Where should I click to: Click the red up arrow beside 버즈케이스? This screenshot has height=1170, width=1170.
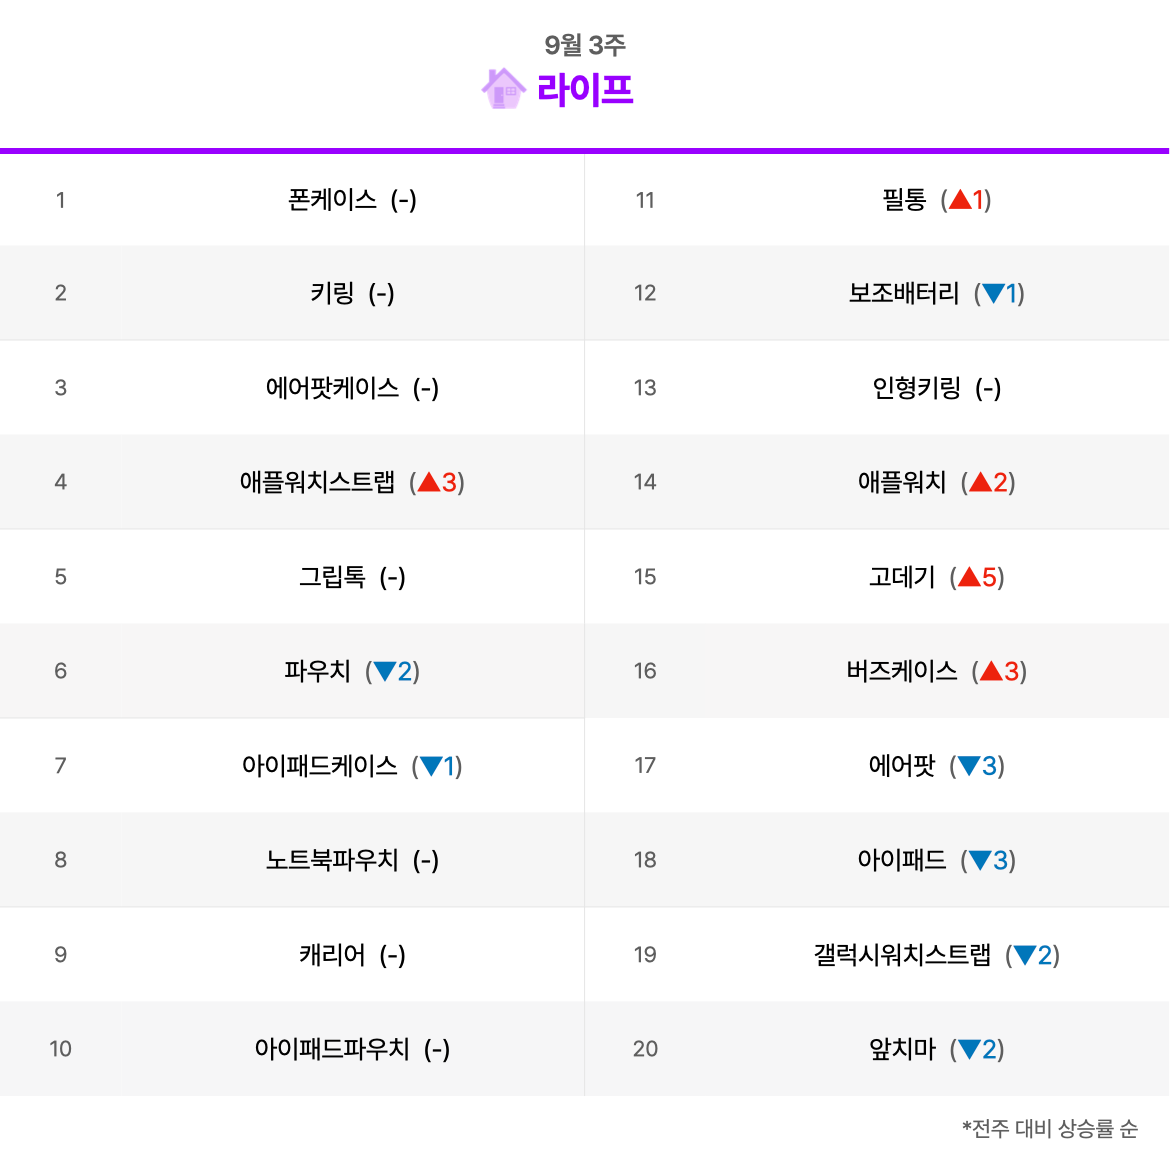[992, 672]
